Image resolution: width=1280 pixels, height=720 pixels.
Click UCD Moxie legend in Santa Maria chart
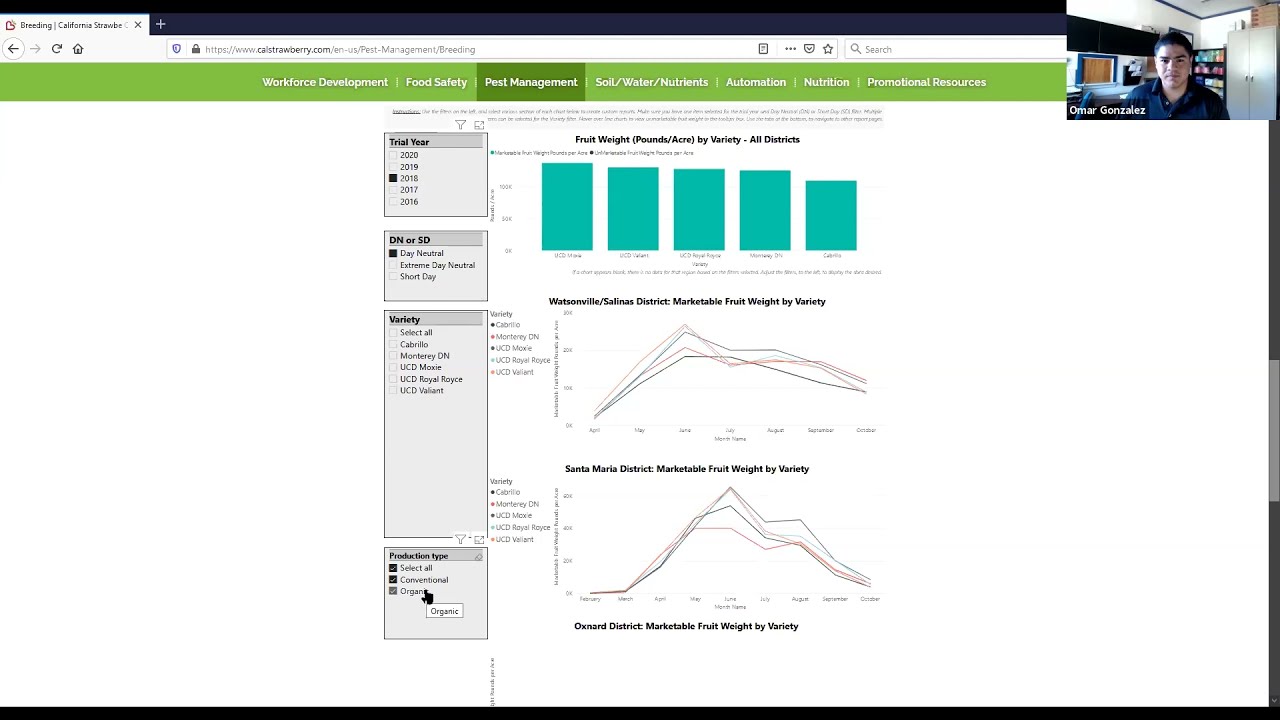point(511,516)
